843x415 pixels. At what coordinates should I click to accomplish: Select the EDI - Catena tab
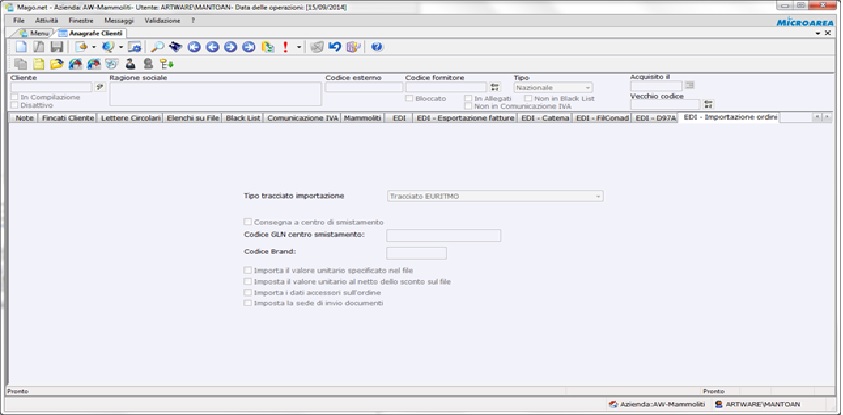pos(545,118)
